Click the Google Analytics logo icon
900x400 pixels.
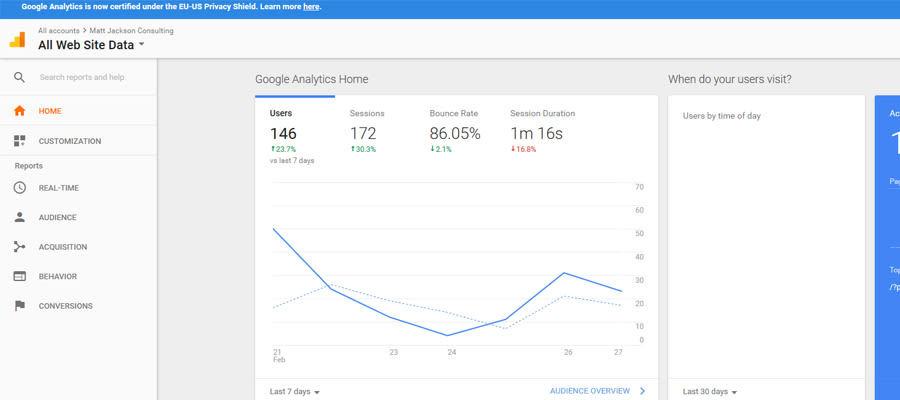coord(17,39)
